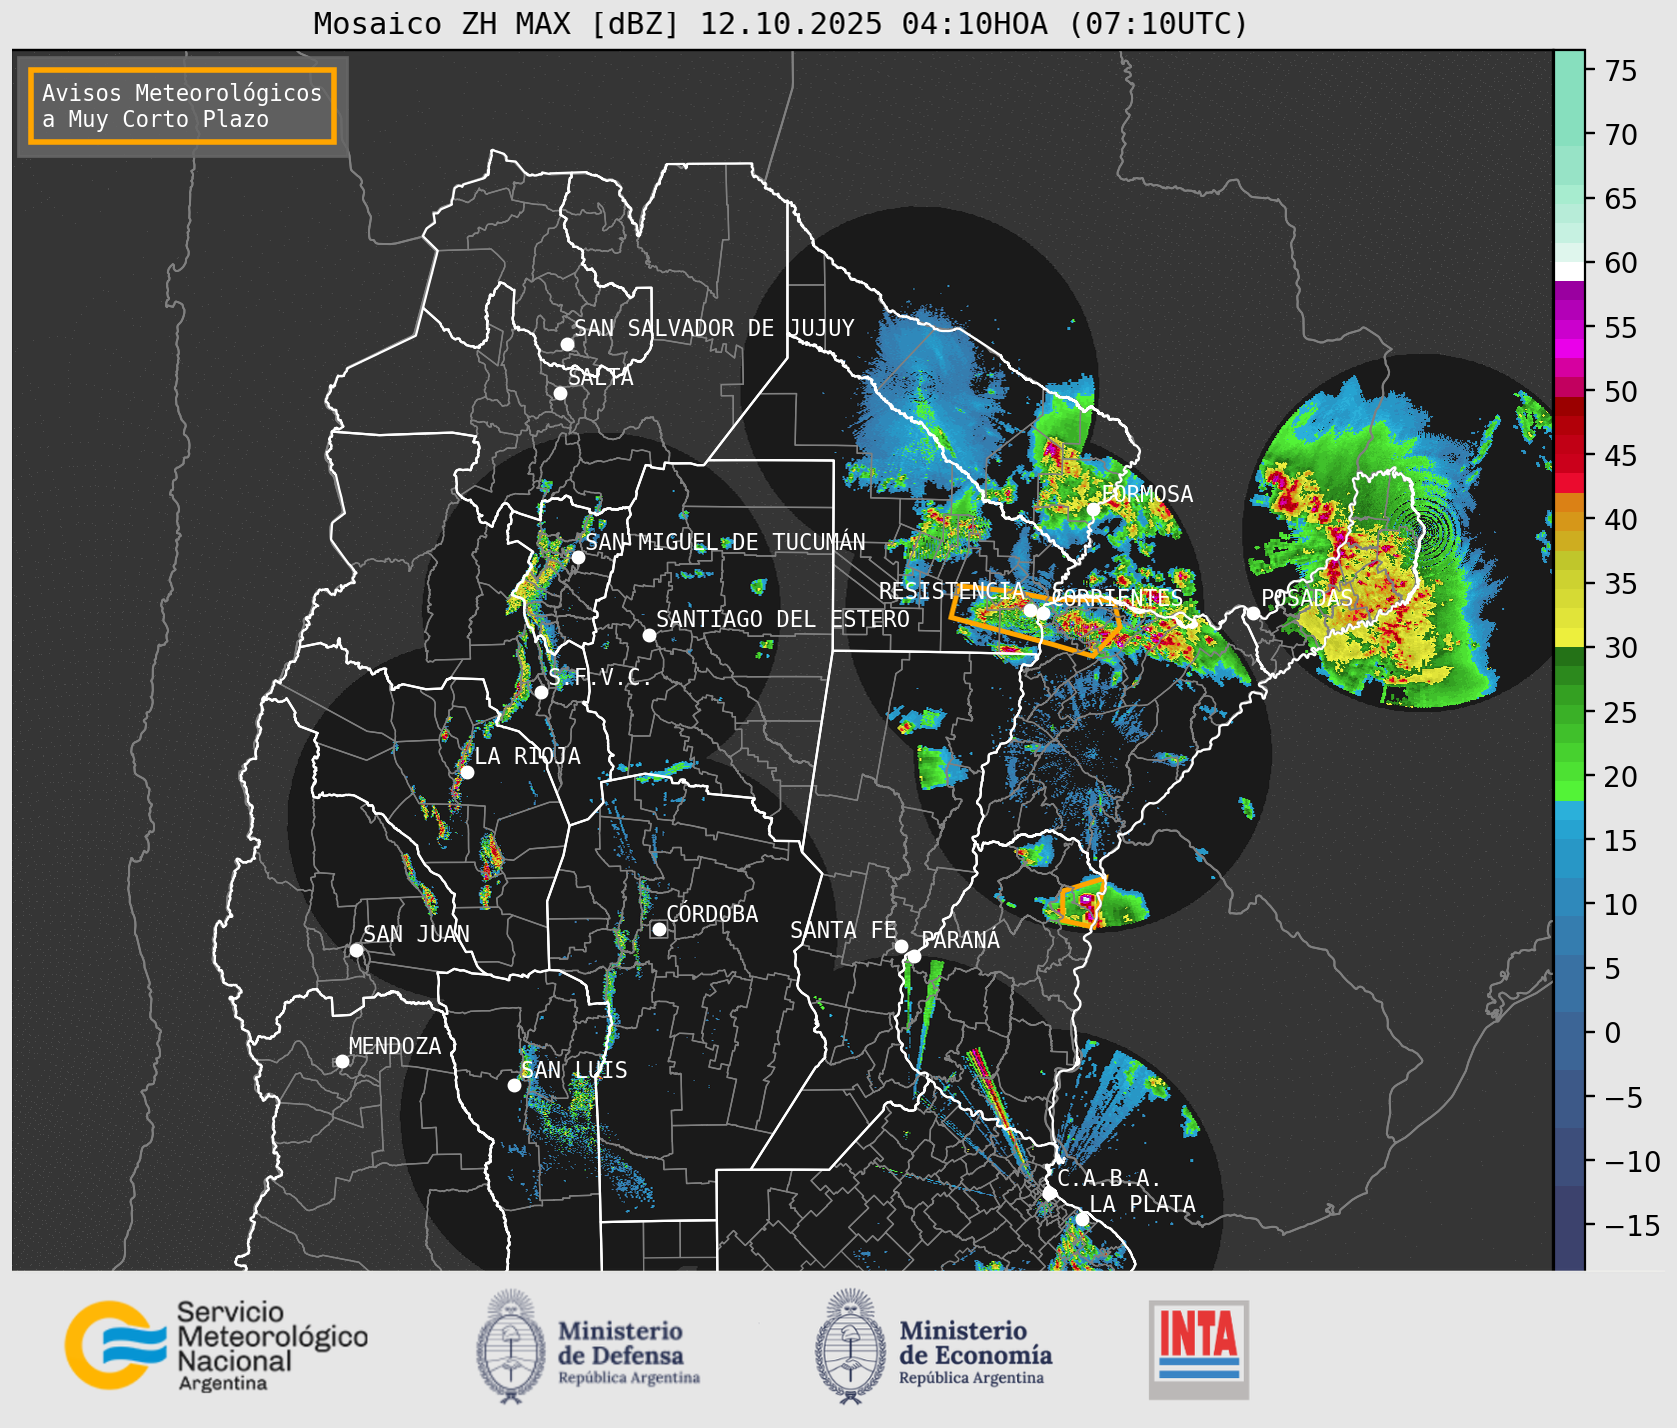Click the SAN SALVADOR DE JUJUY label
Screen dimensions: 1677x1428
(x=714, y=328)
